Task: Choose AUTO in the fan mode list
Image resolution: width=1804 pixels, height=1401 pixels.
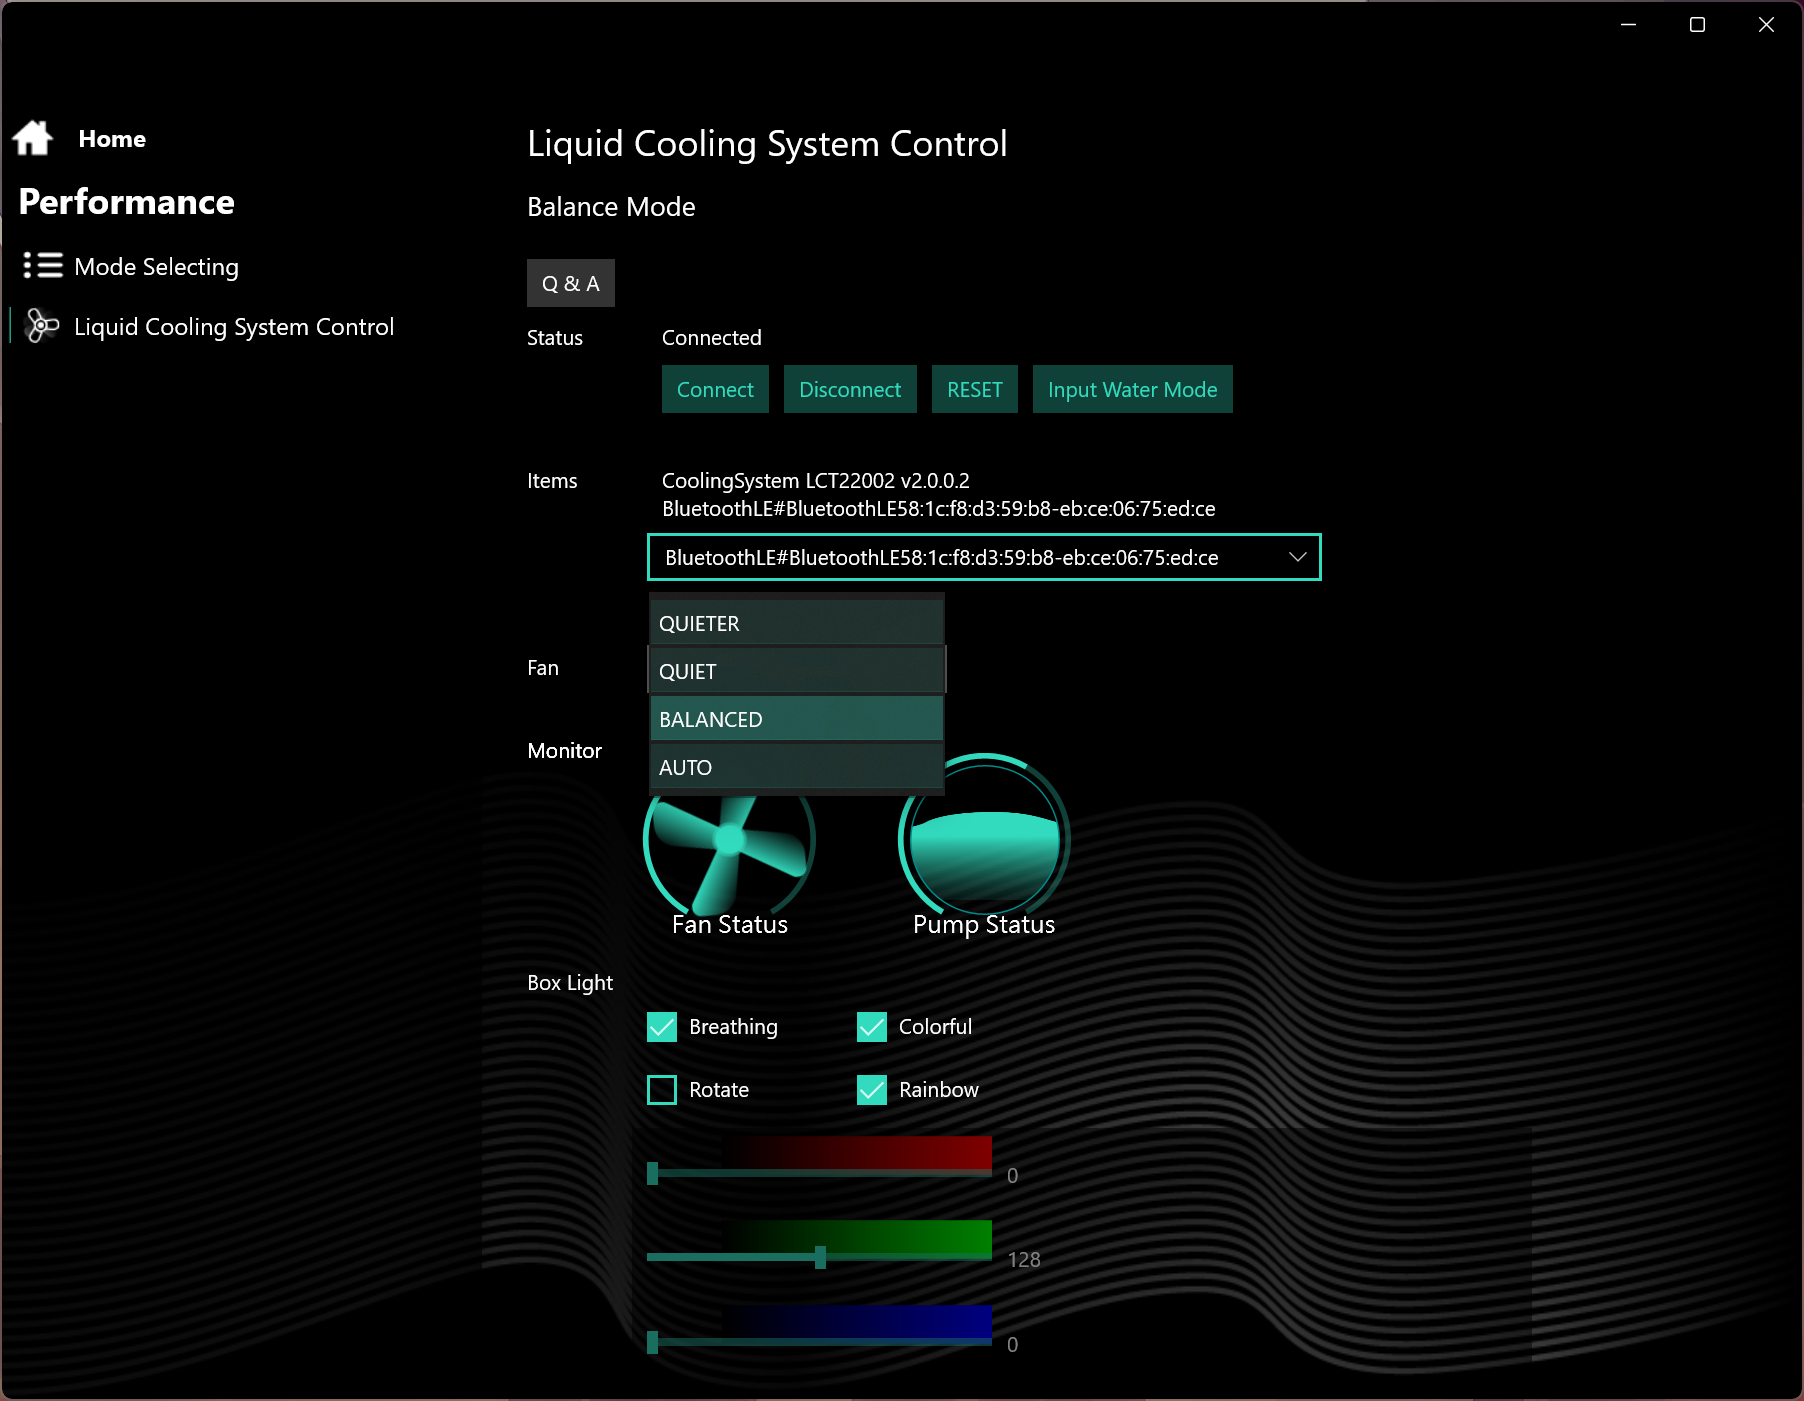Action: pyautogui.click(x=796, y=768)
